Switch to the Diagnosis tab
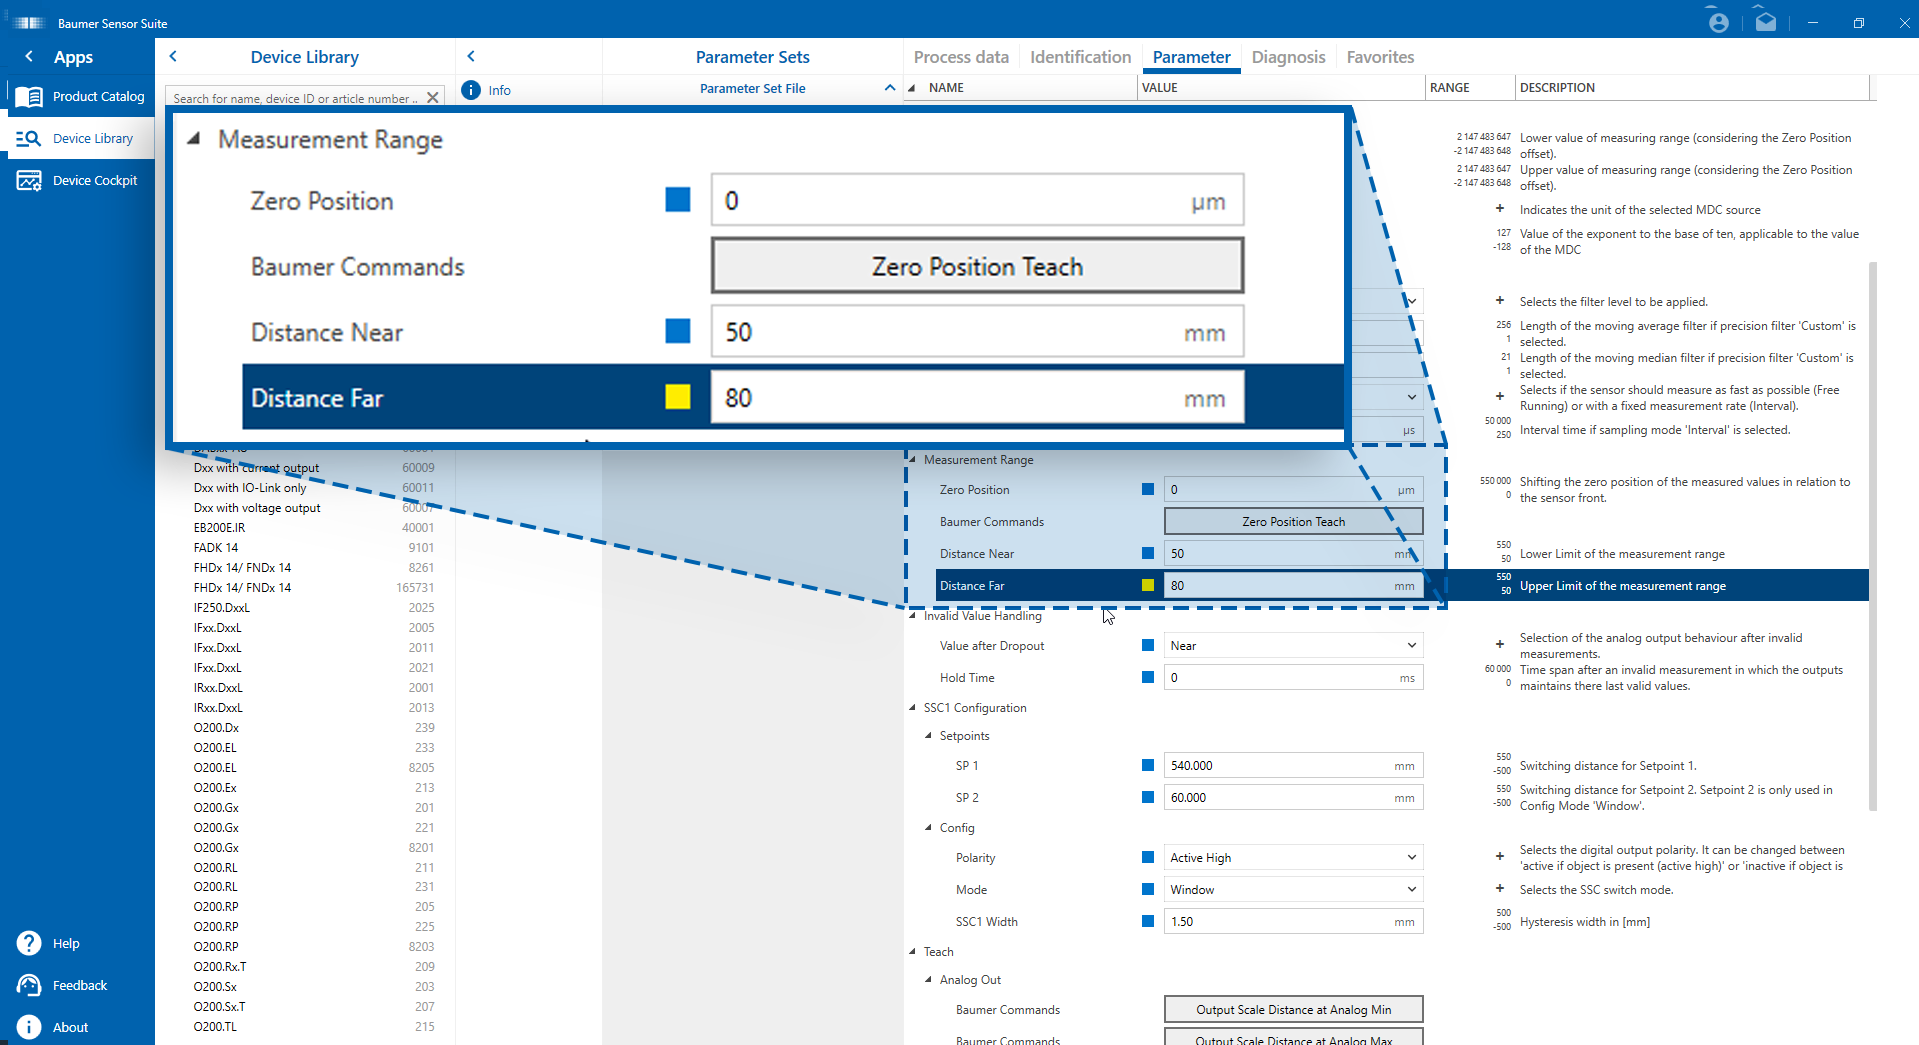Image resolution: width=1919 pixels, height=1045 pixels. [1288, 57]
